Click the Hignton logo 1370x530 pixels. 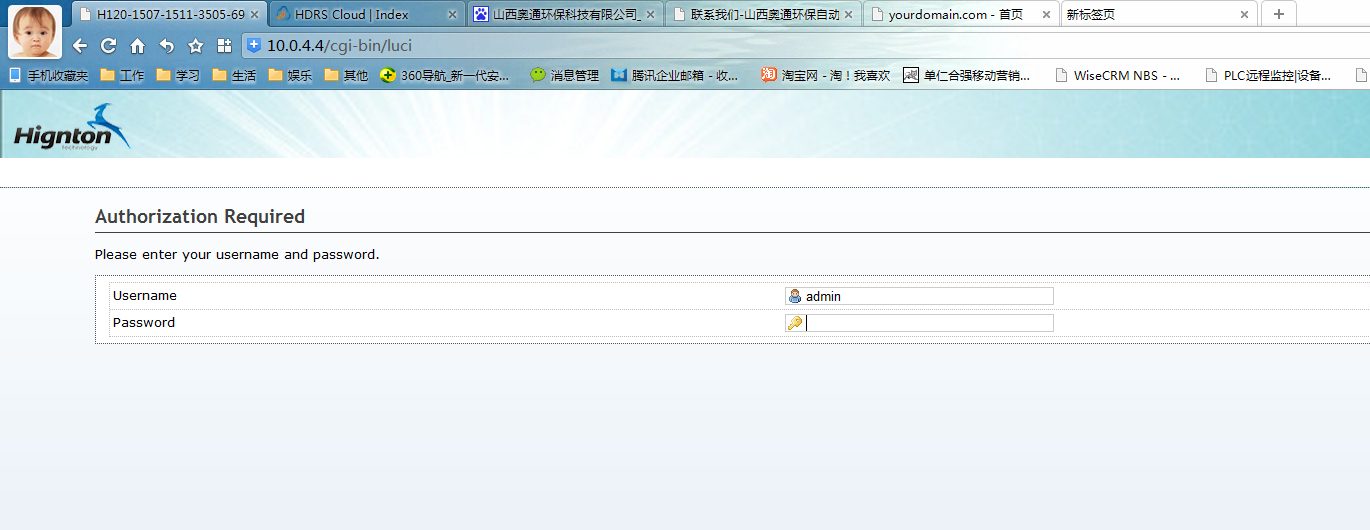pos(71,128)
